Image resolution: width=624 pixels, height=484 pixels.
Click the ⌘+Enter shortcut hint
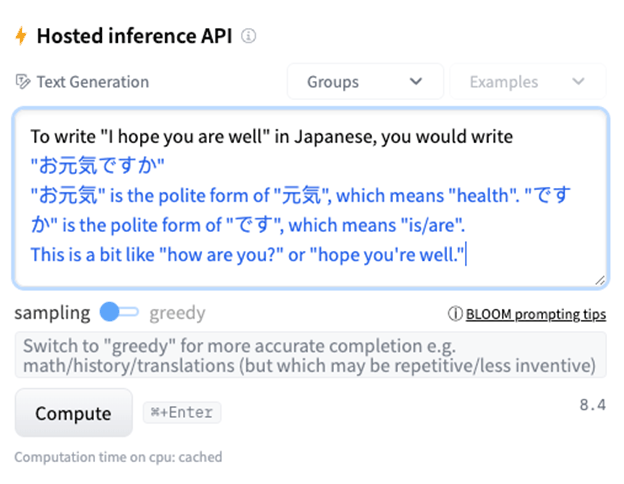(x=182, y=412)
